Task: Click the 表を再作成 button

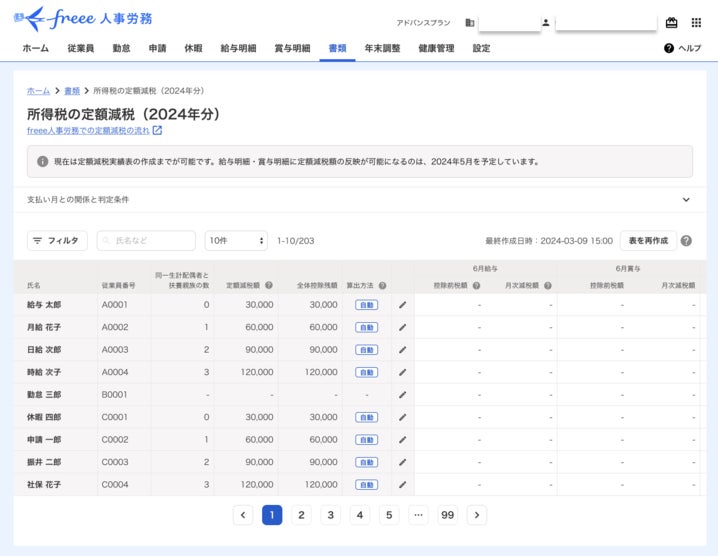Action: click(x=648, y=241)
